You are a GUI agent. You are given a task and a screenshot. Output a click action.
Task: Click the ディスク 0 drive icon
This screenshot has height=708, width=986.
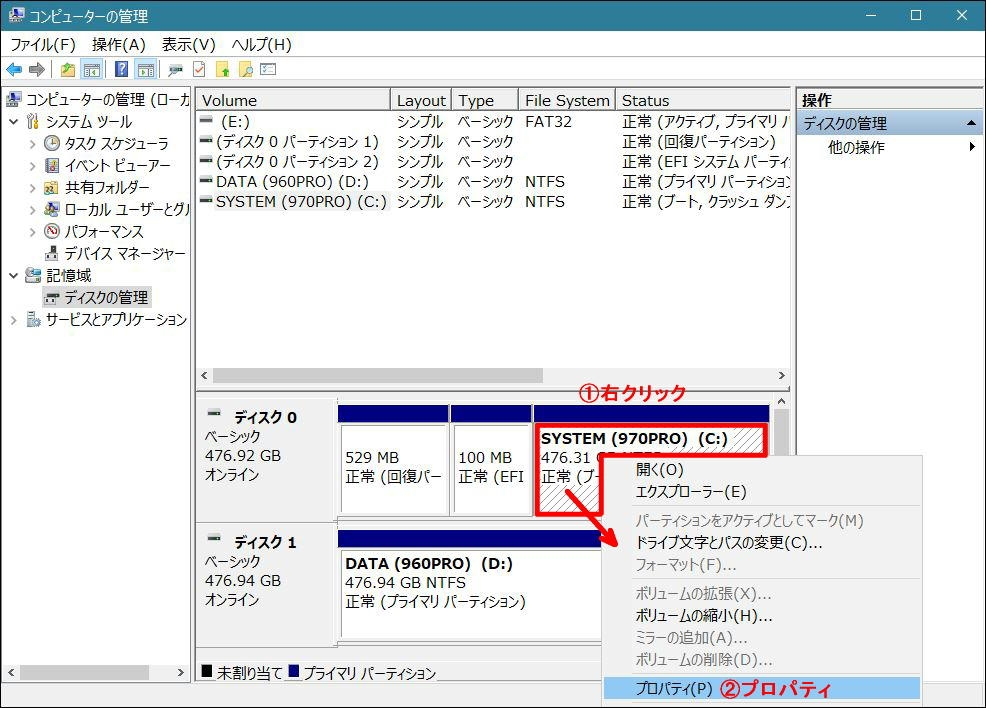214,414
